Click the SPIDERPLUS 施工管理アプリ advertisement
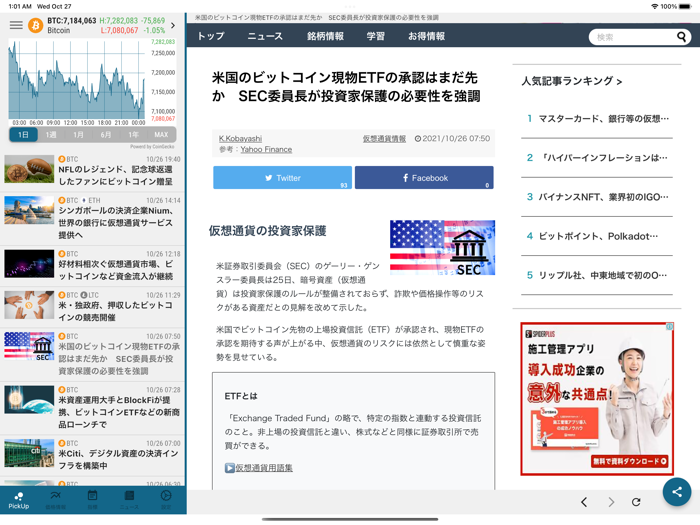 pos(597,399)
